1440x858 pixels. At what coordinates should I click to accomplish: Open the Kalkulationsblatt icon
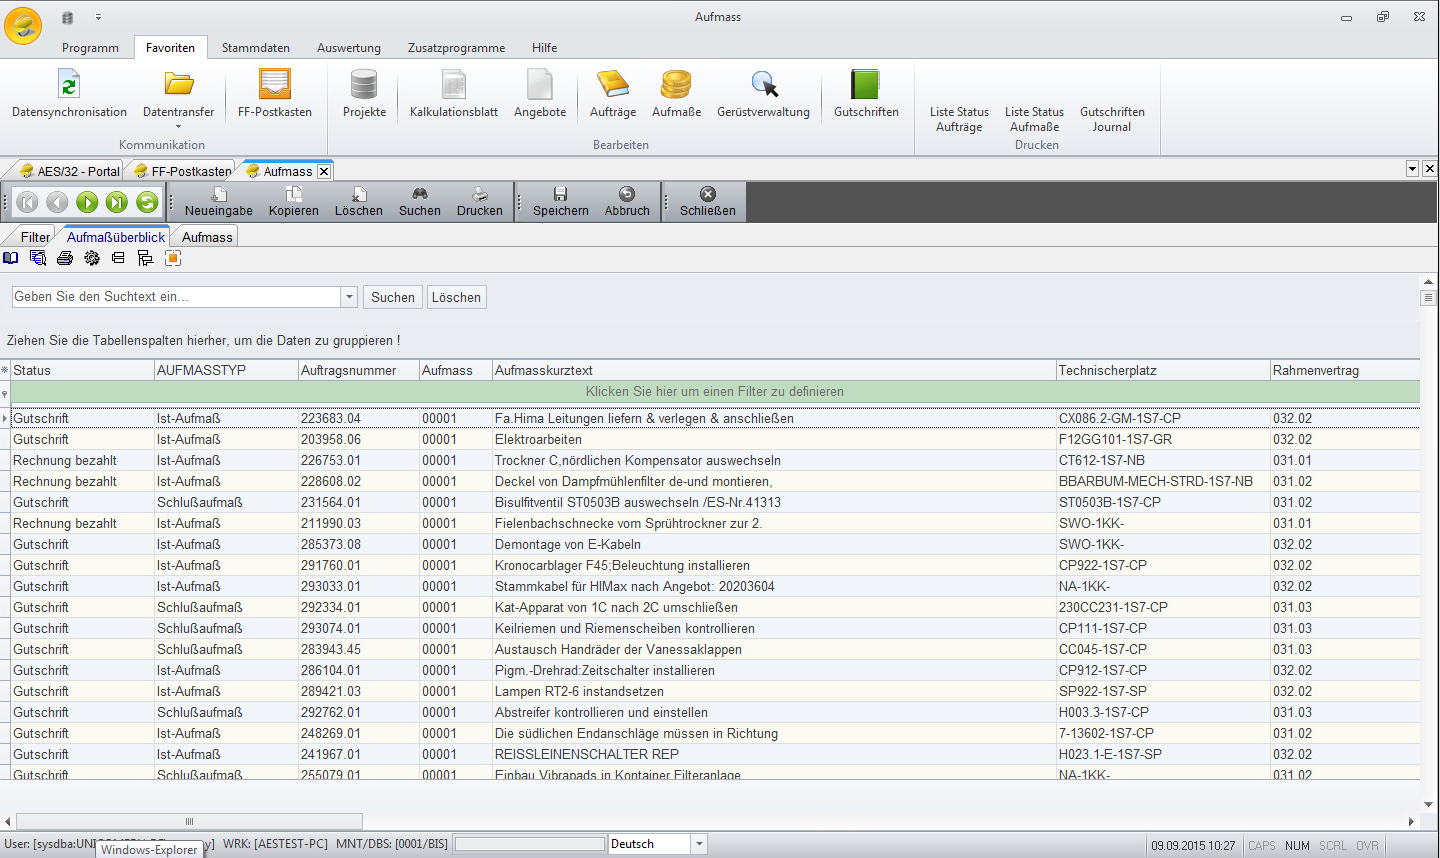[453, 93]
